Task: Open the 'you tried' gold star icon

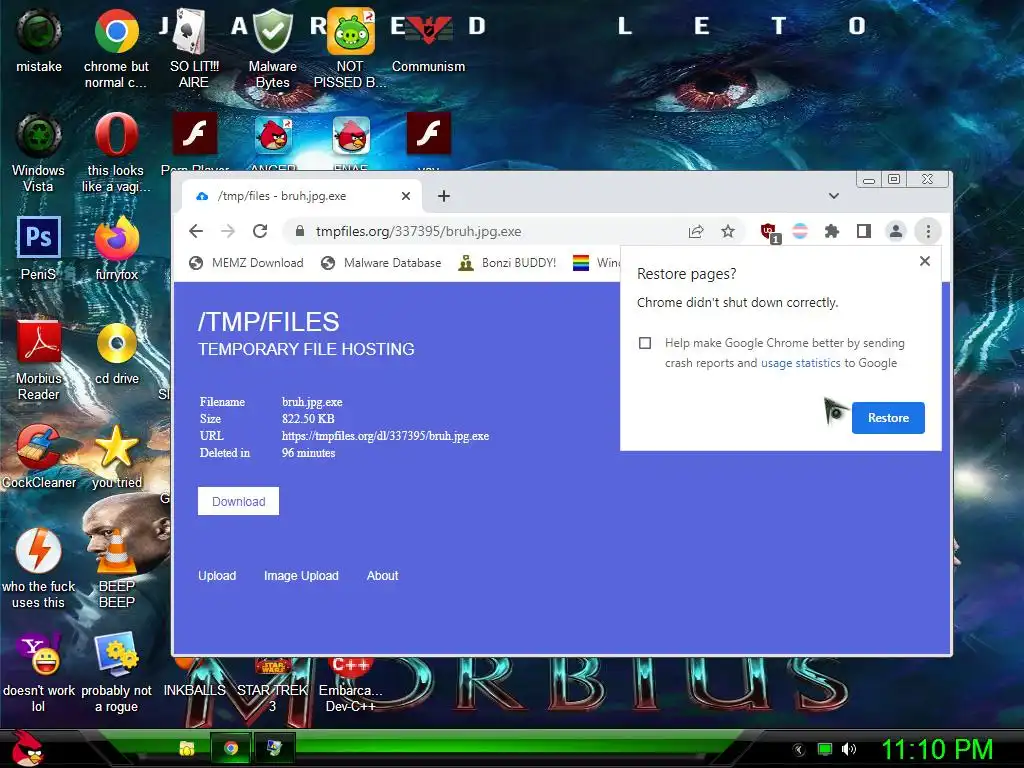Action: point(117,456)
